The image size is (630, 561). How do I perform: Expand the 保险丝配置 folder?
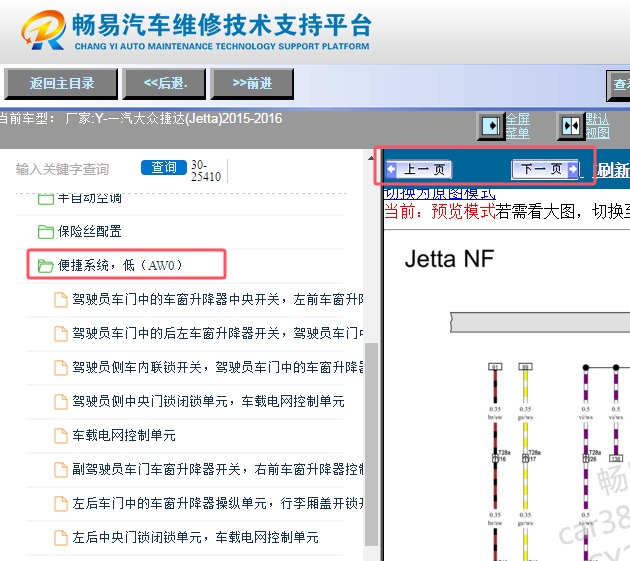pos(89,231)
